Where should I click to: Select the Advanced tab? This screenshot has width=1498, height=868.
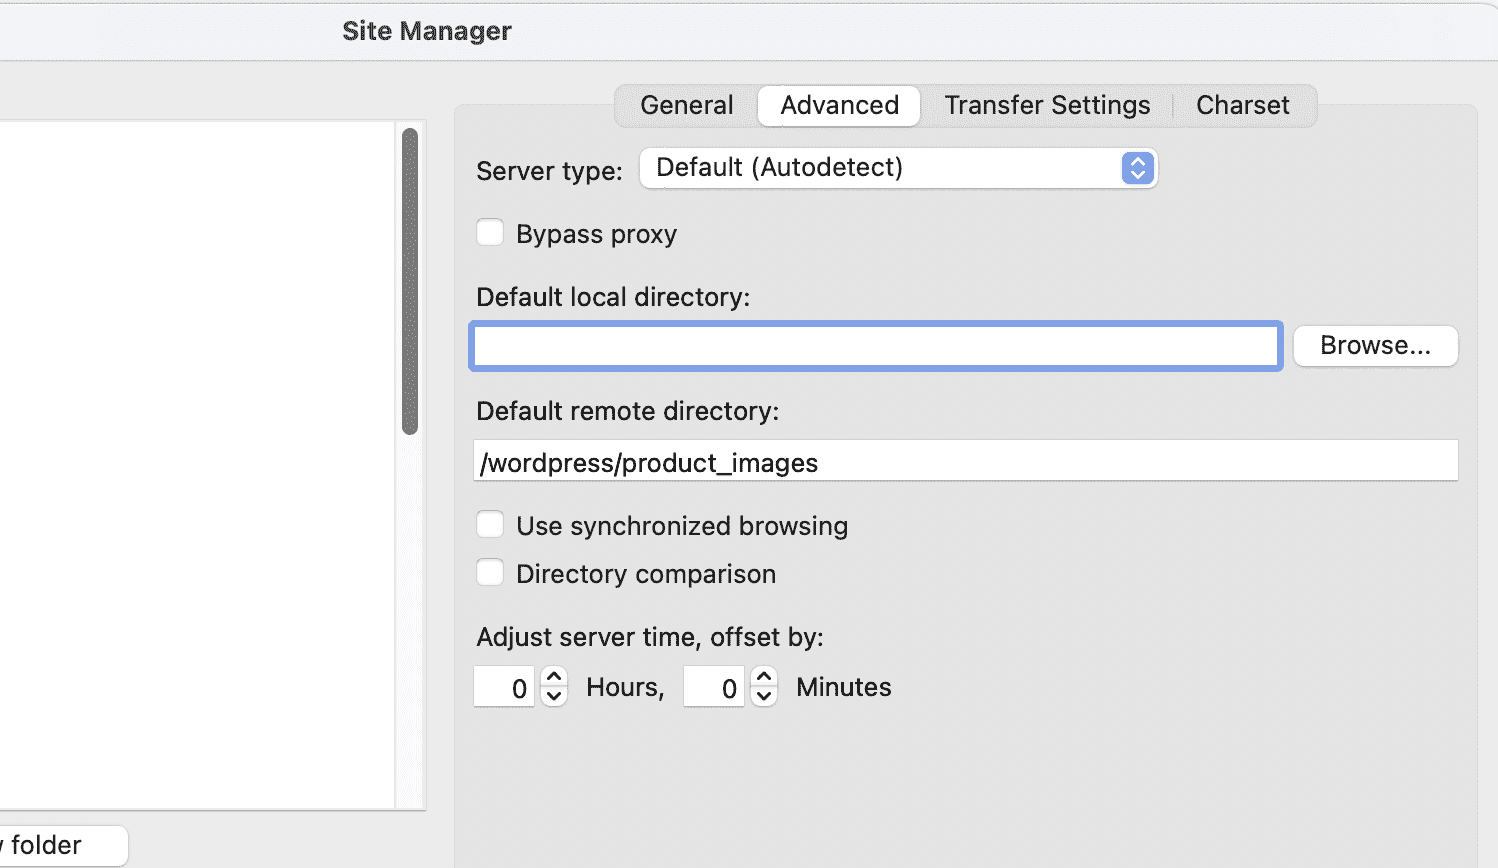[x=839, y=106]
